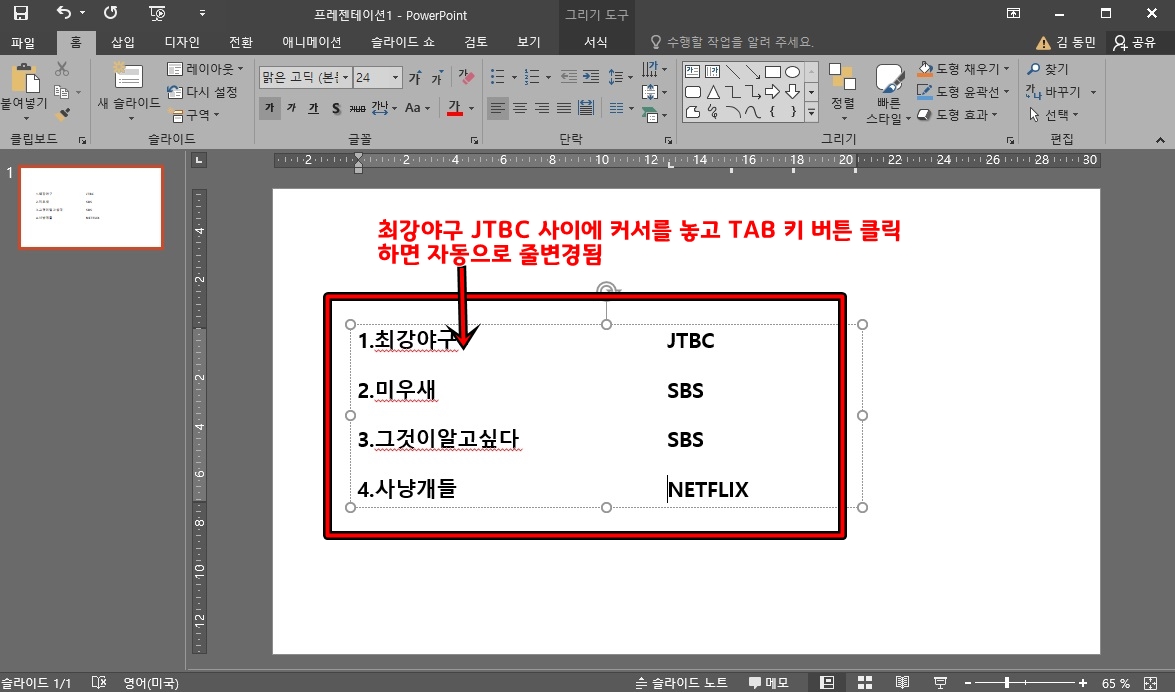Open the 정렬 arrange button
The height and width of the screenshot is (692, 1175).
pos(843,91)
